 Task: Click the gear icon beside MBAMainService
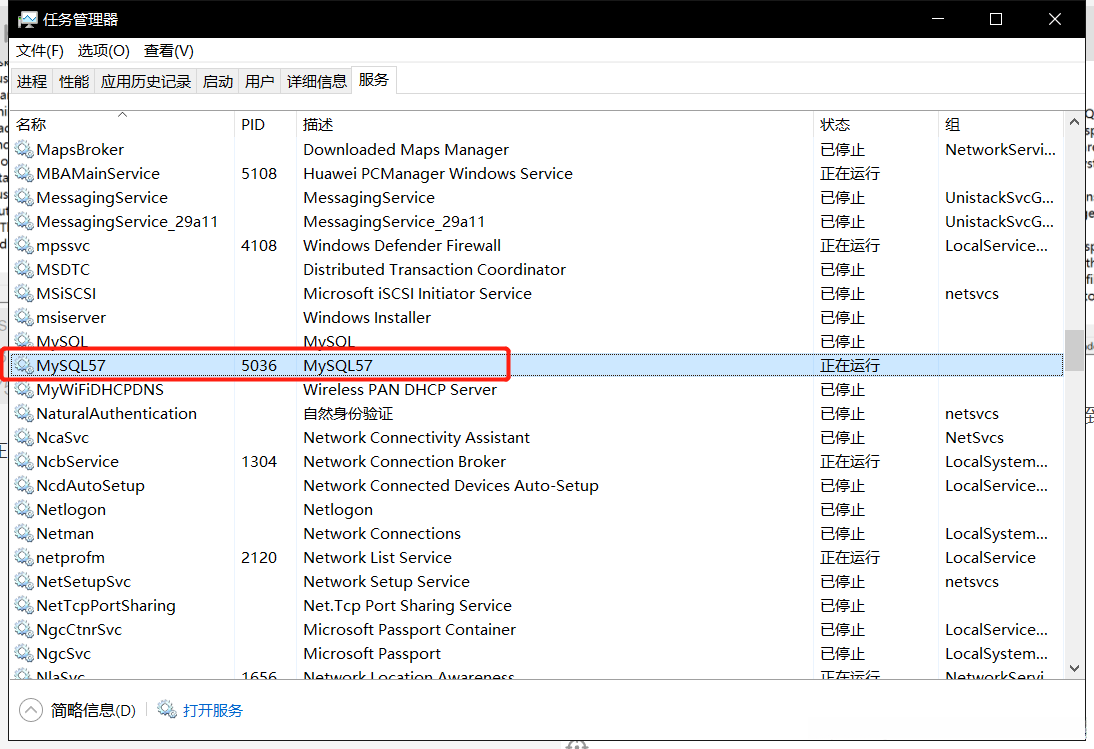[24, 173]
